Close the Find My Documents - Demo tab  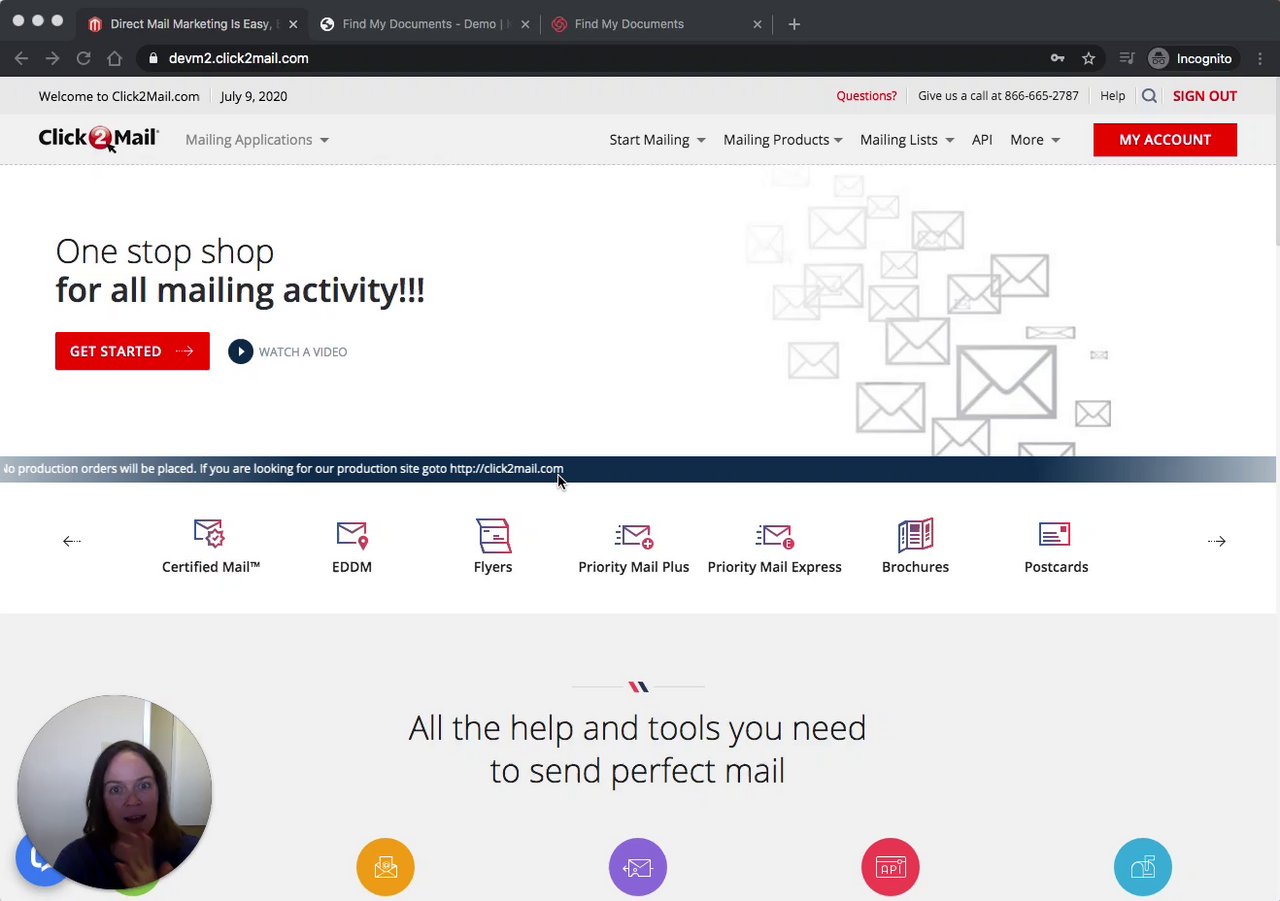pos(525,24)
